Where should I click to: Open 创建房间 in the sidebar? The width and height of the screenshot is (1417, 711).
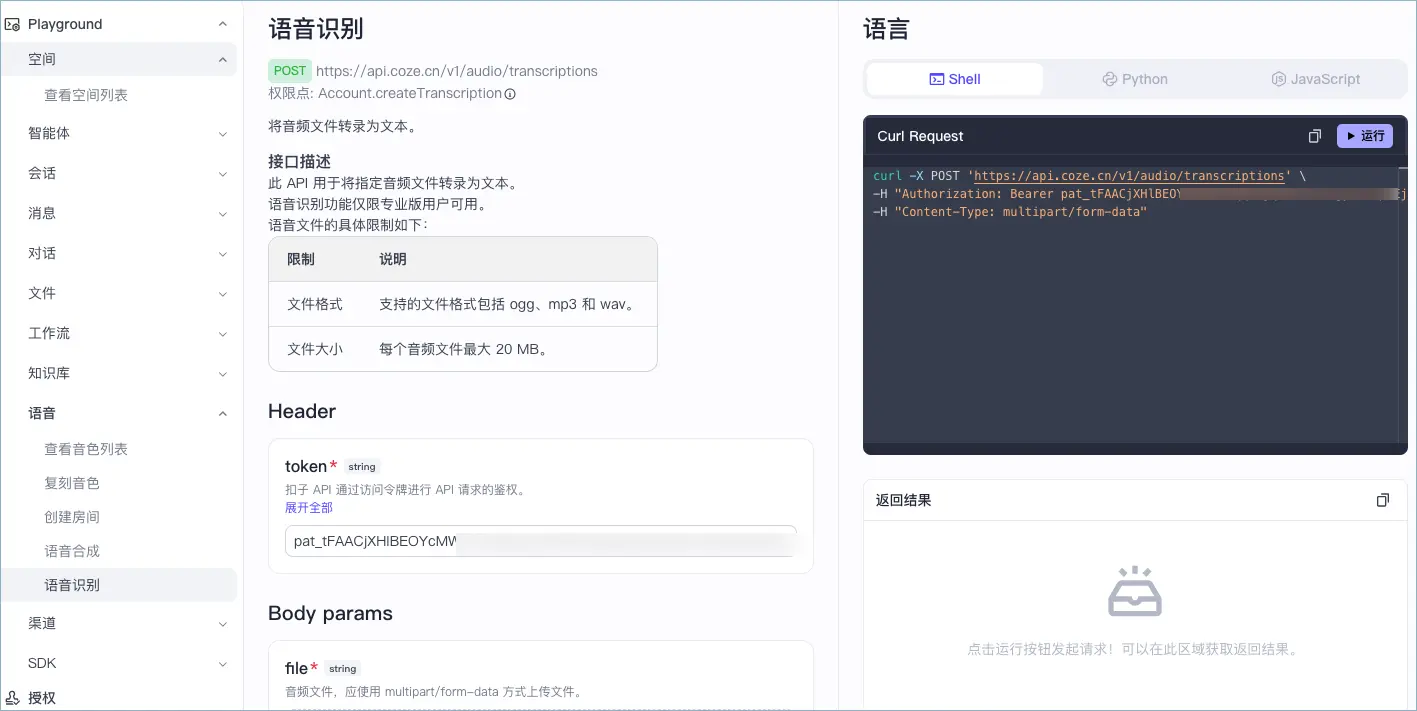(x=72, y=517)
